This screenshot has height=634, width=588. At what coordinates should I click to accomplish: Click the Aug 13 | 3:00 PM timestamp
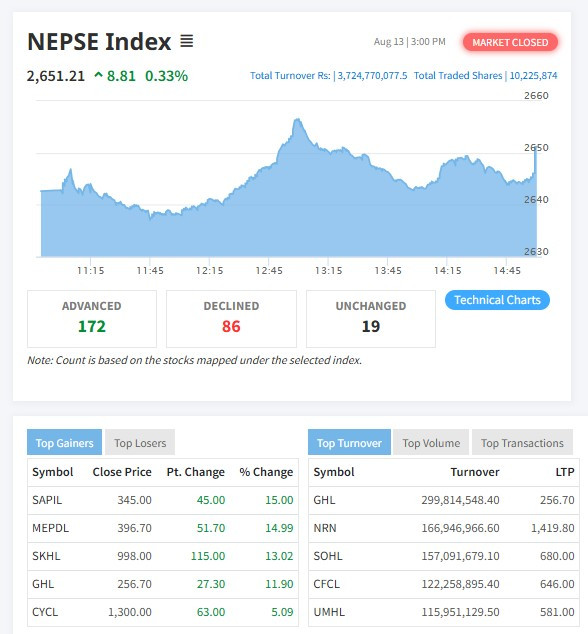(x=409, y=42)
